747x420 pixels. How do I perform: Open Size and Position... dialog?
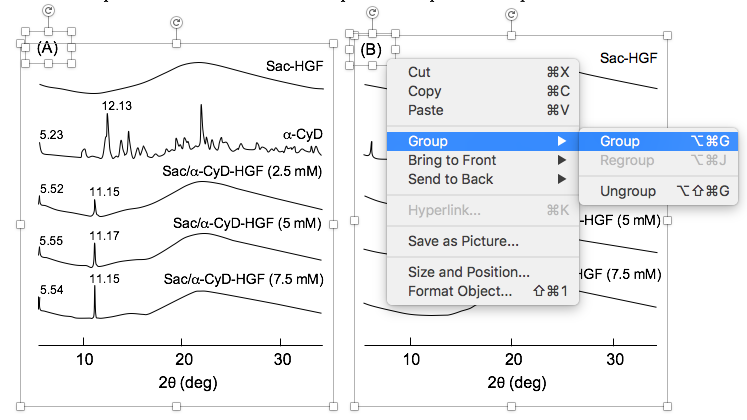click(483, 272)
